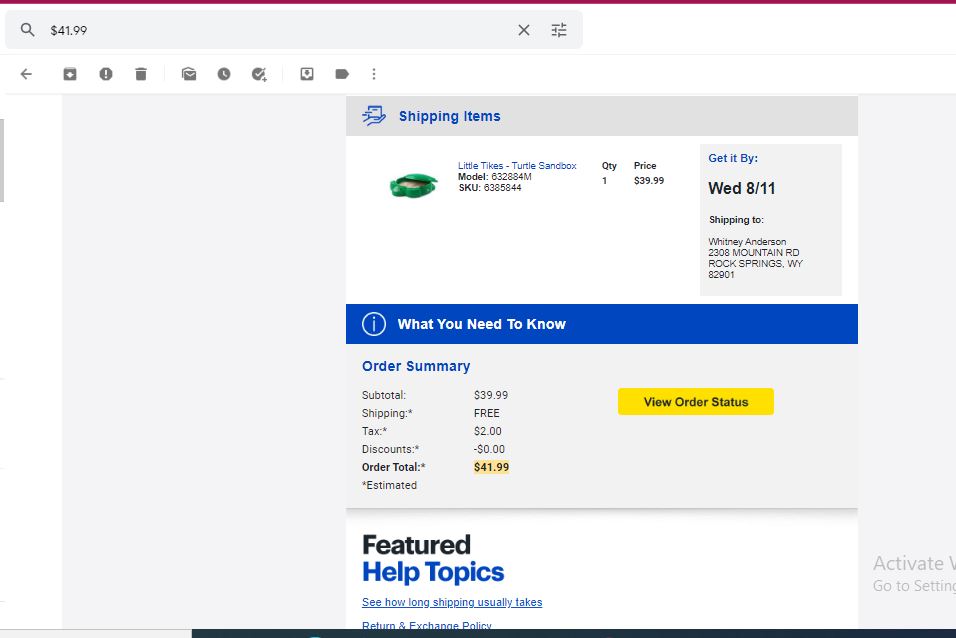Open Return & Exchange Policy link
The height and width of the screenshot is (638, 956).
pyautogui.click(x=427, y=625)
